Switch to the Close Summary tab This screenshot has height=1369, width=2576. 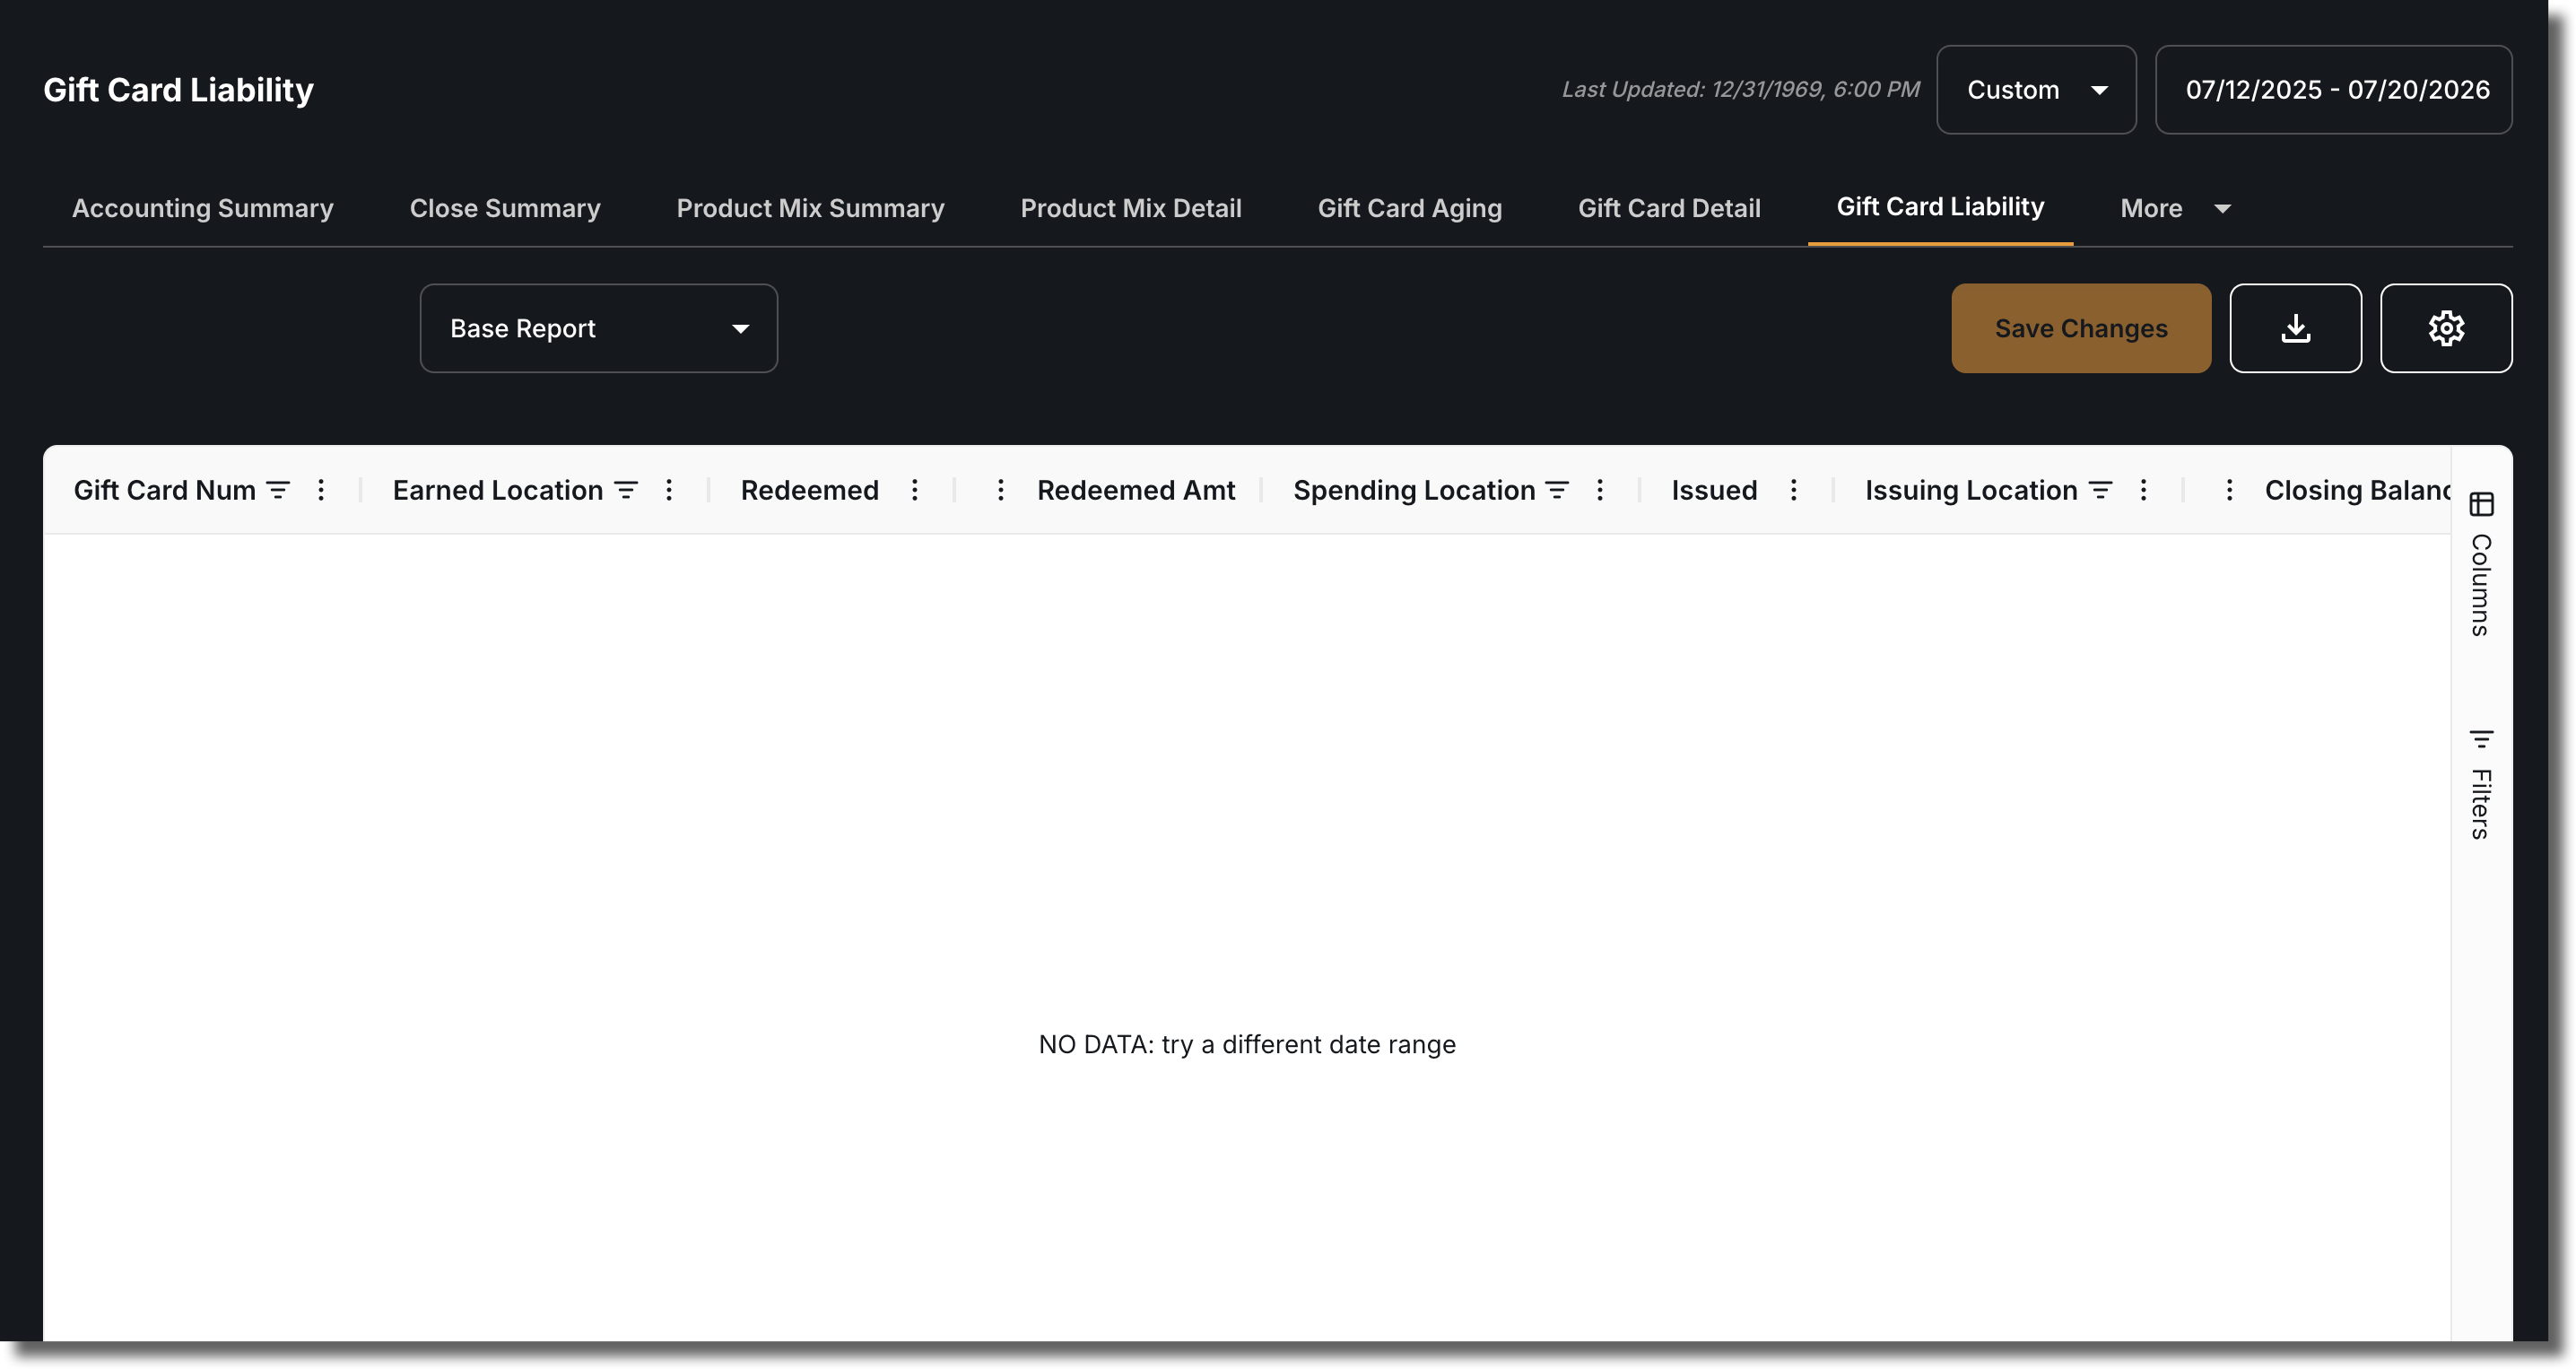coord(505,208)
